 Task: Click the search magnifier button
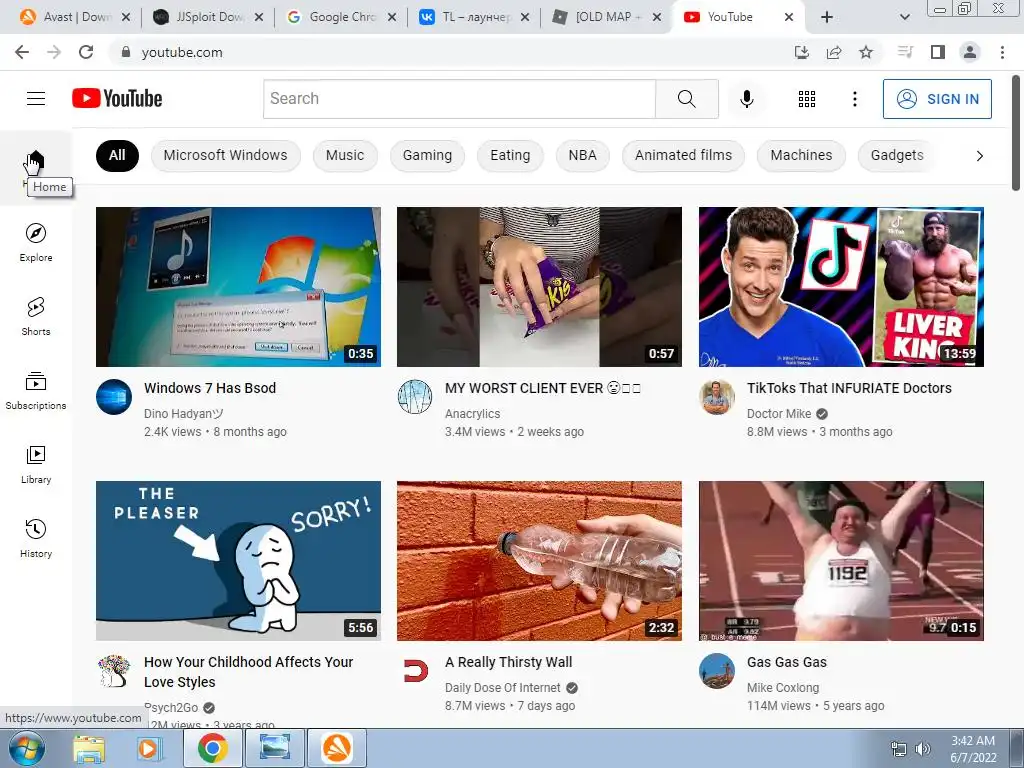pyautogui.click(x=686, y=99)
